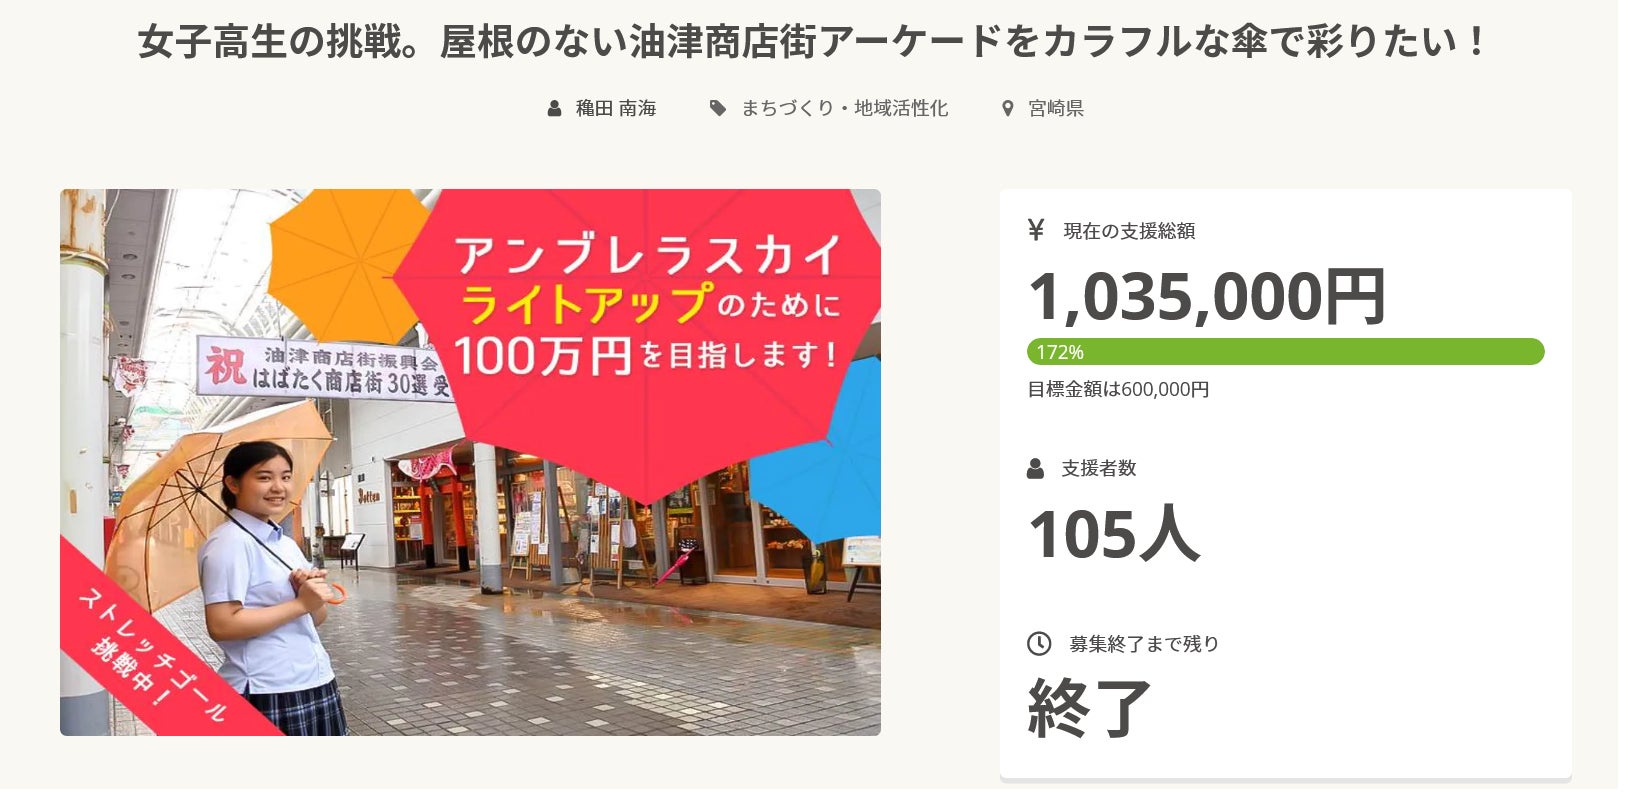The width and height of the screenshot is (1634, 797).
Task: Click the 1,035,000円 total amount
Action: click(x=1207, y=296)
